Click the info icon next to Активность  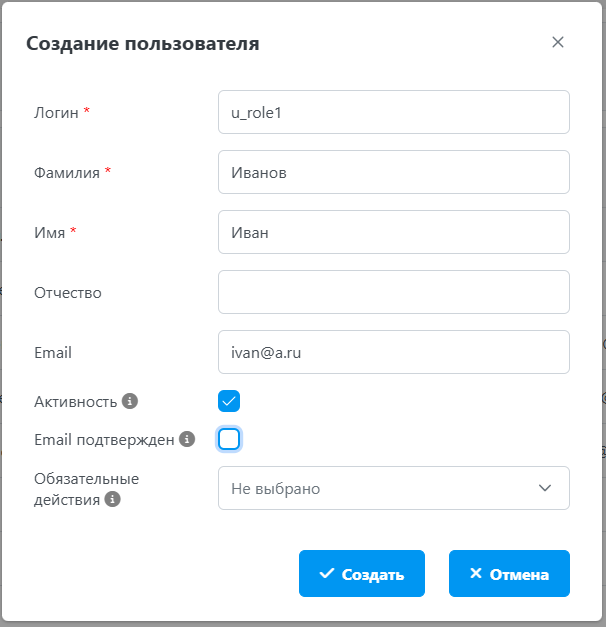point(130,401)
